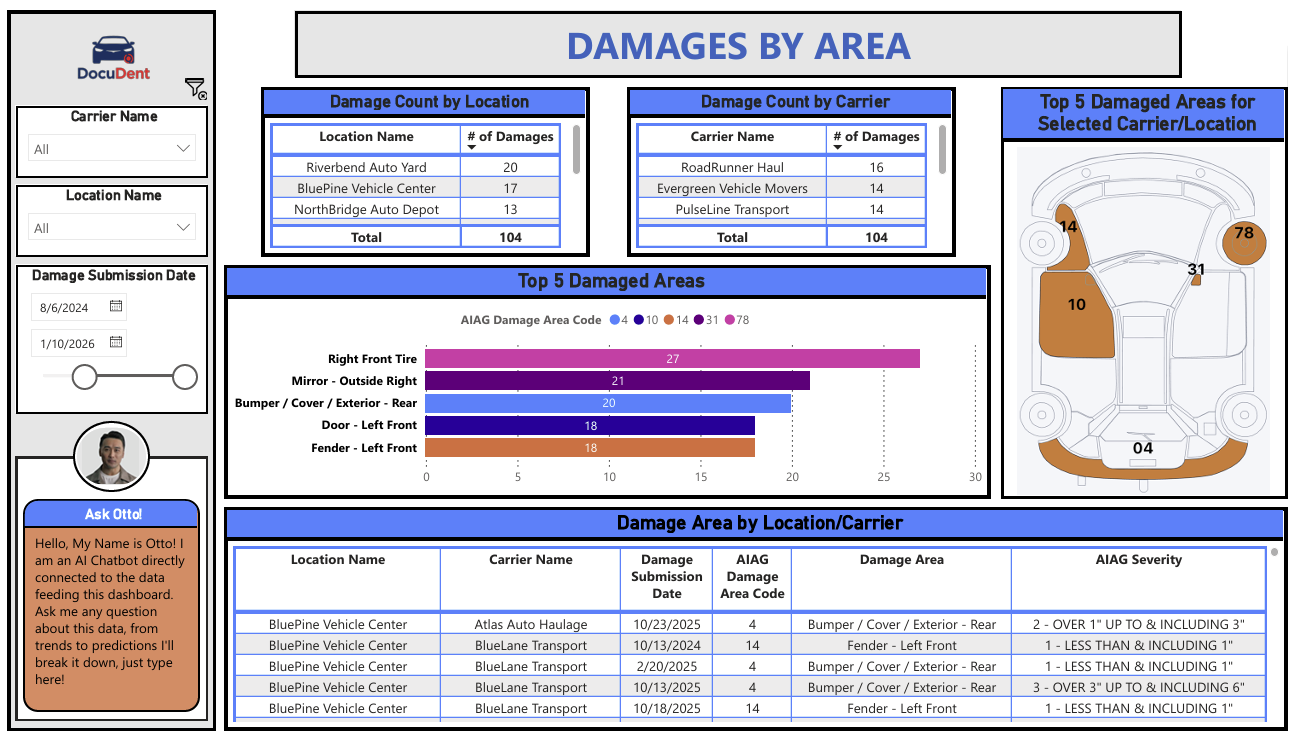The width and height of the screenshot is (1298, 738).
Task: Toggle legend entry 4 in Top 5 chart
Action: pyautogui.click(x=617, y=320)
